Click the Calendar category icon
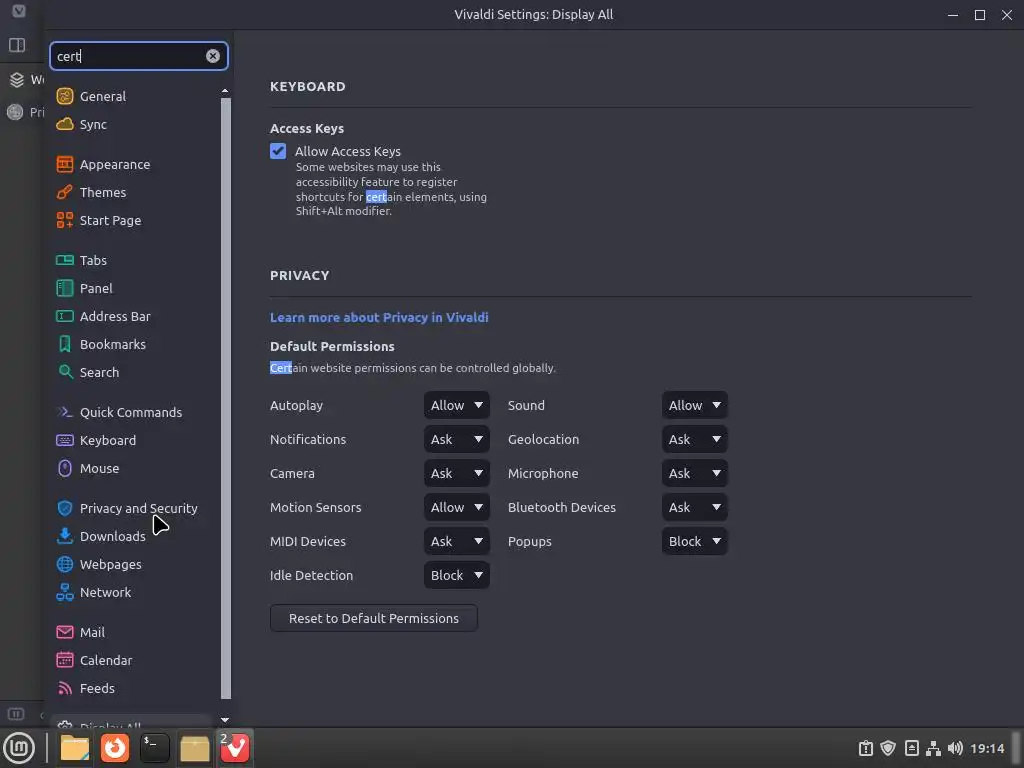This screenshot has width=1024, height=768. coord(65,660)
